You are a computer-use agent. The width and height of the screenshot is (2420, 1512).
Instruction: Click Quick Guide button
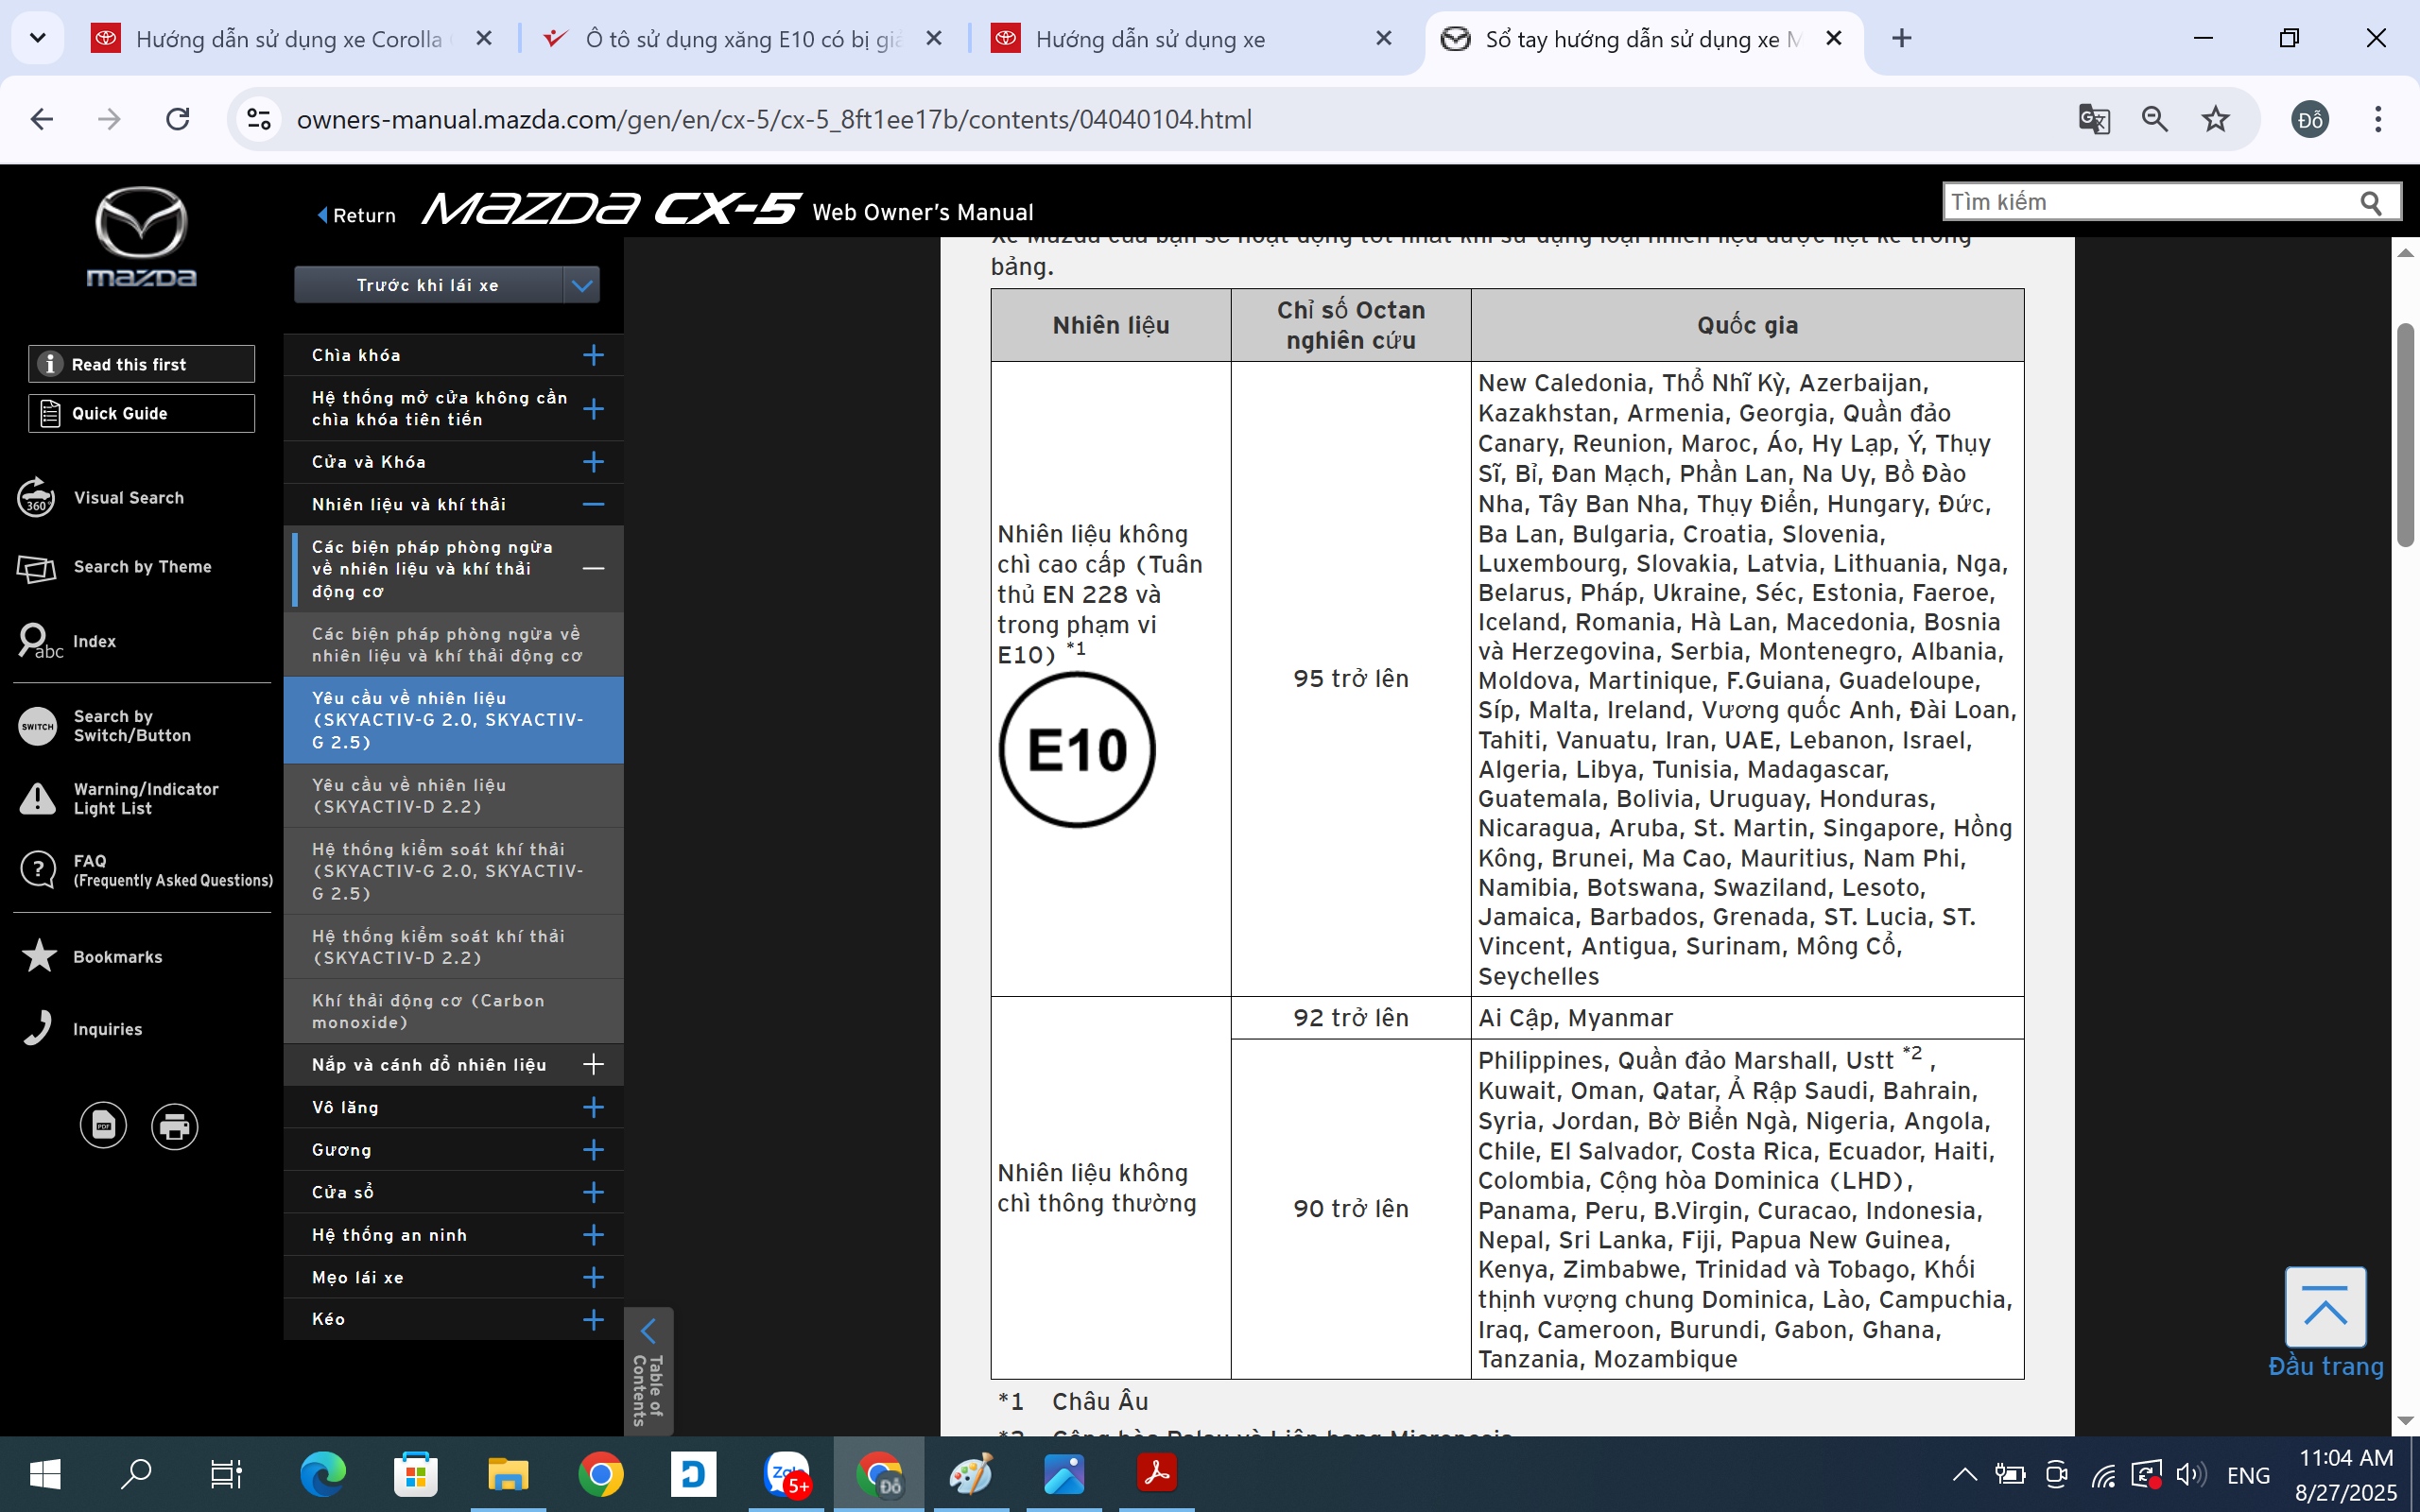[x=141, y=413]
